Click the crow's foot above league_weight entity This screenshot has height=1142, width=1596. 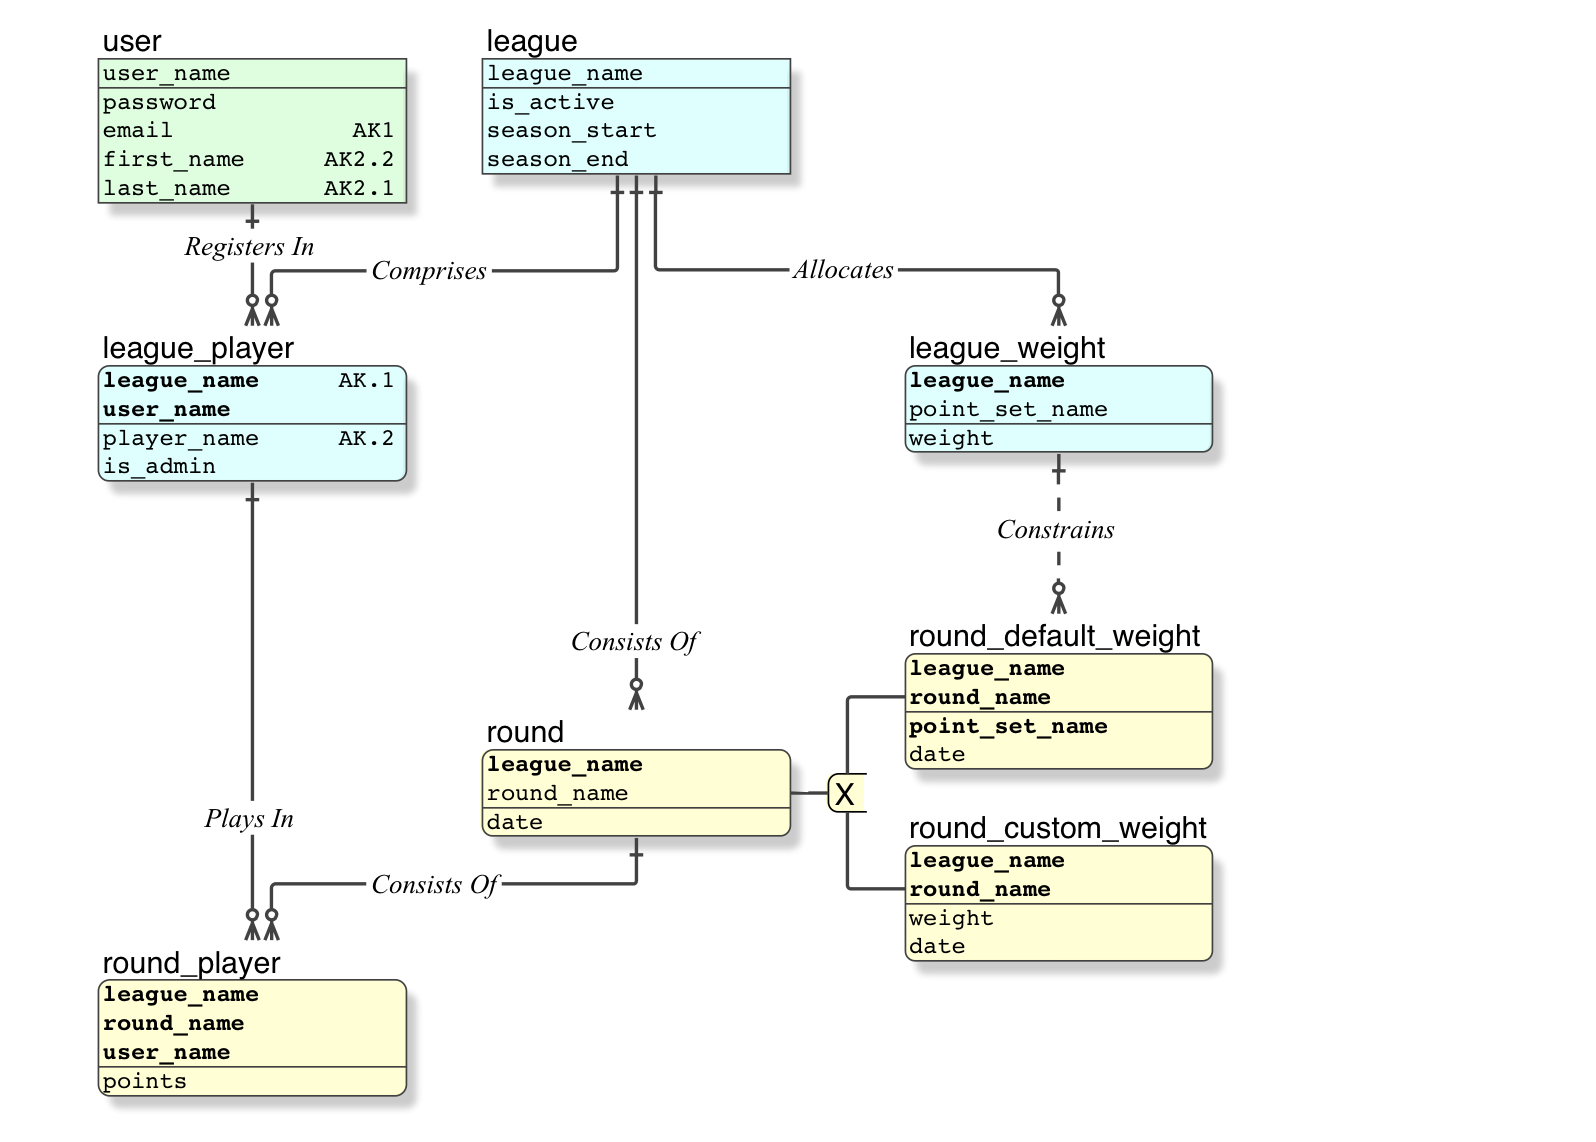[x=1058, y=310]
